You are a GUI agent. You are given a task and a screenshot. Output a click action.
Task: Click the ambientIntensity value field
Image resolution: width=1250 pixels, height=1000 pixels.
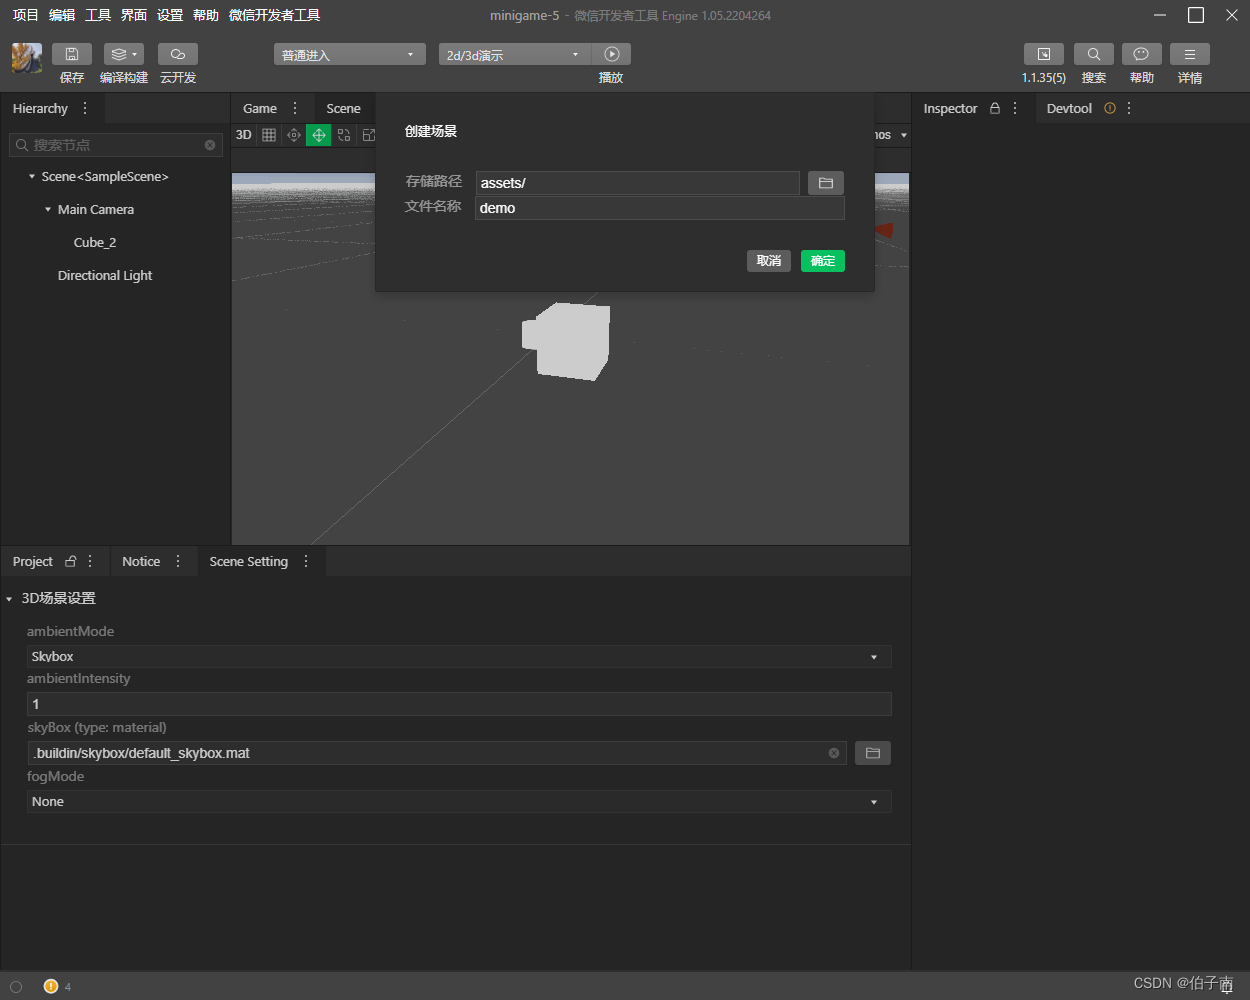tap(459, 704)
